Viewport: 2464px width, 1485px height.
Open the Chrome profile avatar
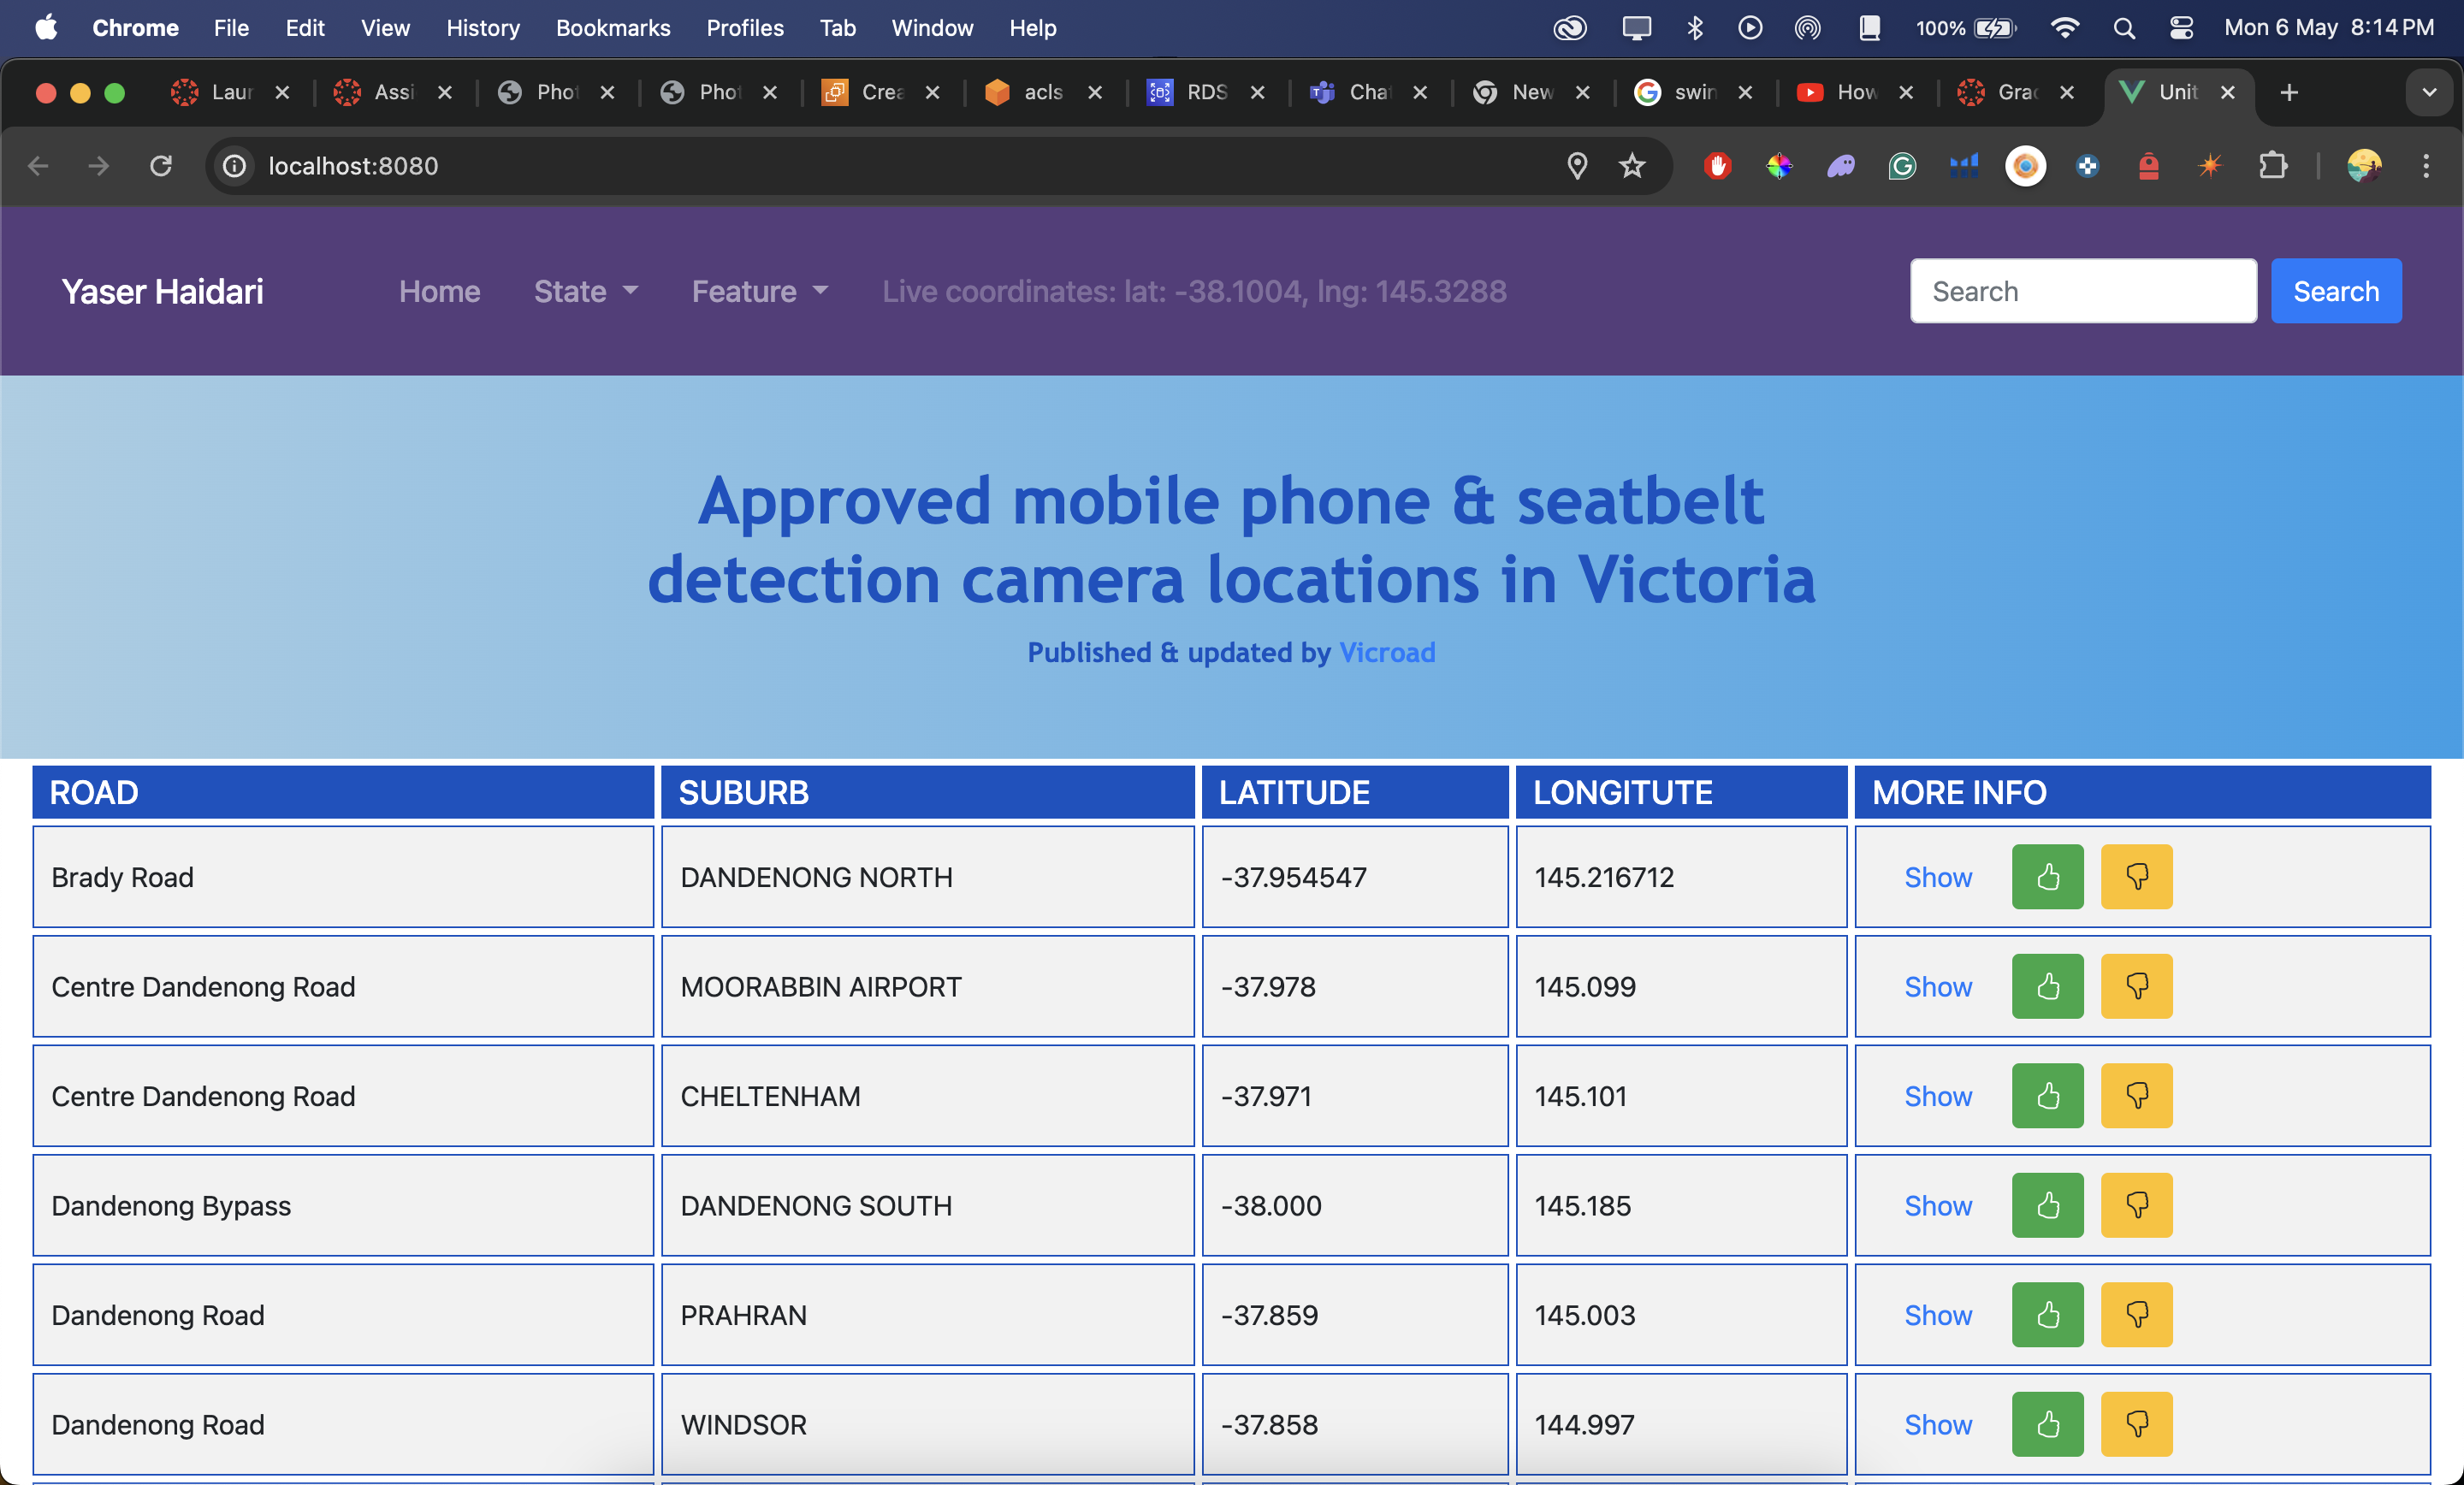pyautogui.click(x=2364, y=165)
